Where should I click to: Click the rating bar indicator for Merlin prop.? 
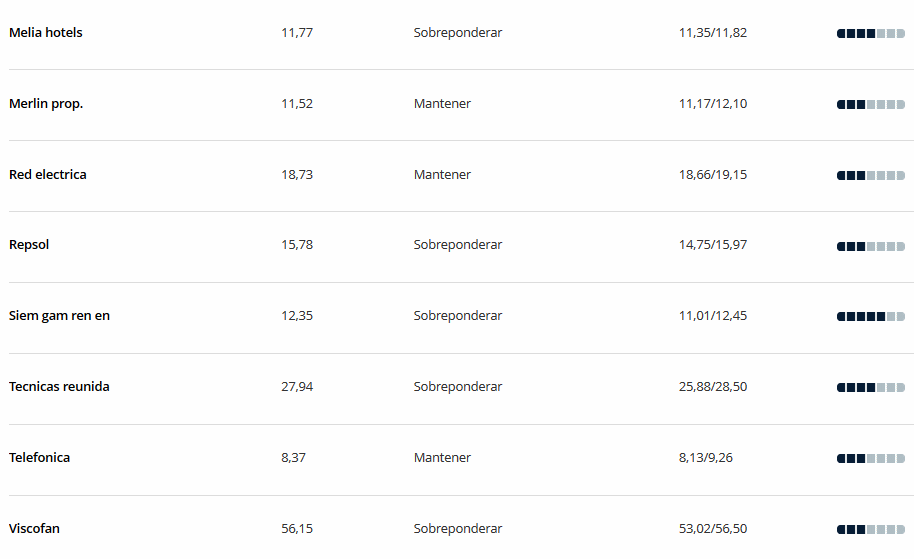871,105
